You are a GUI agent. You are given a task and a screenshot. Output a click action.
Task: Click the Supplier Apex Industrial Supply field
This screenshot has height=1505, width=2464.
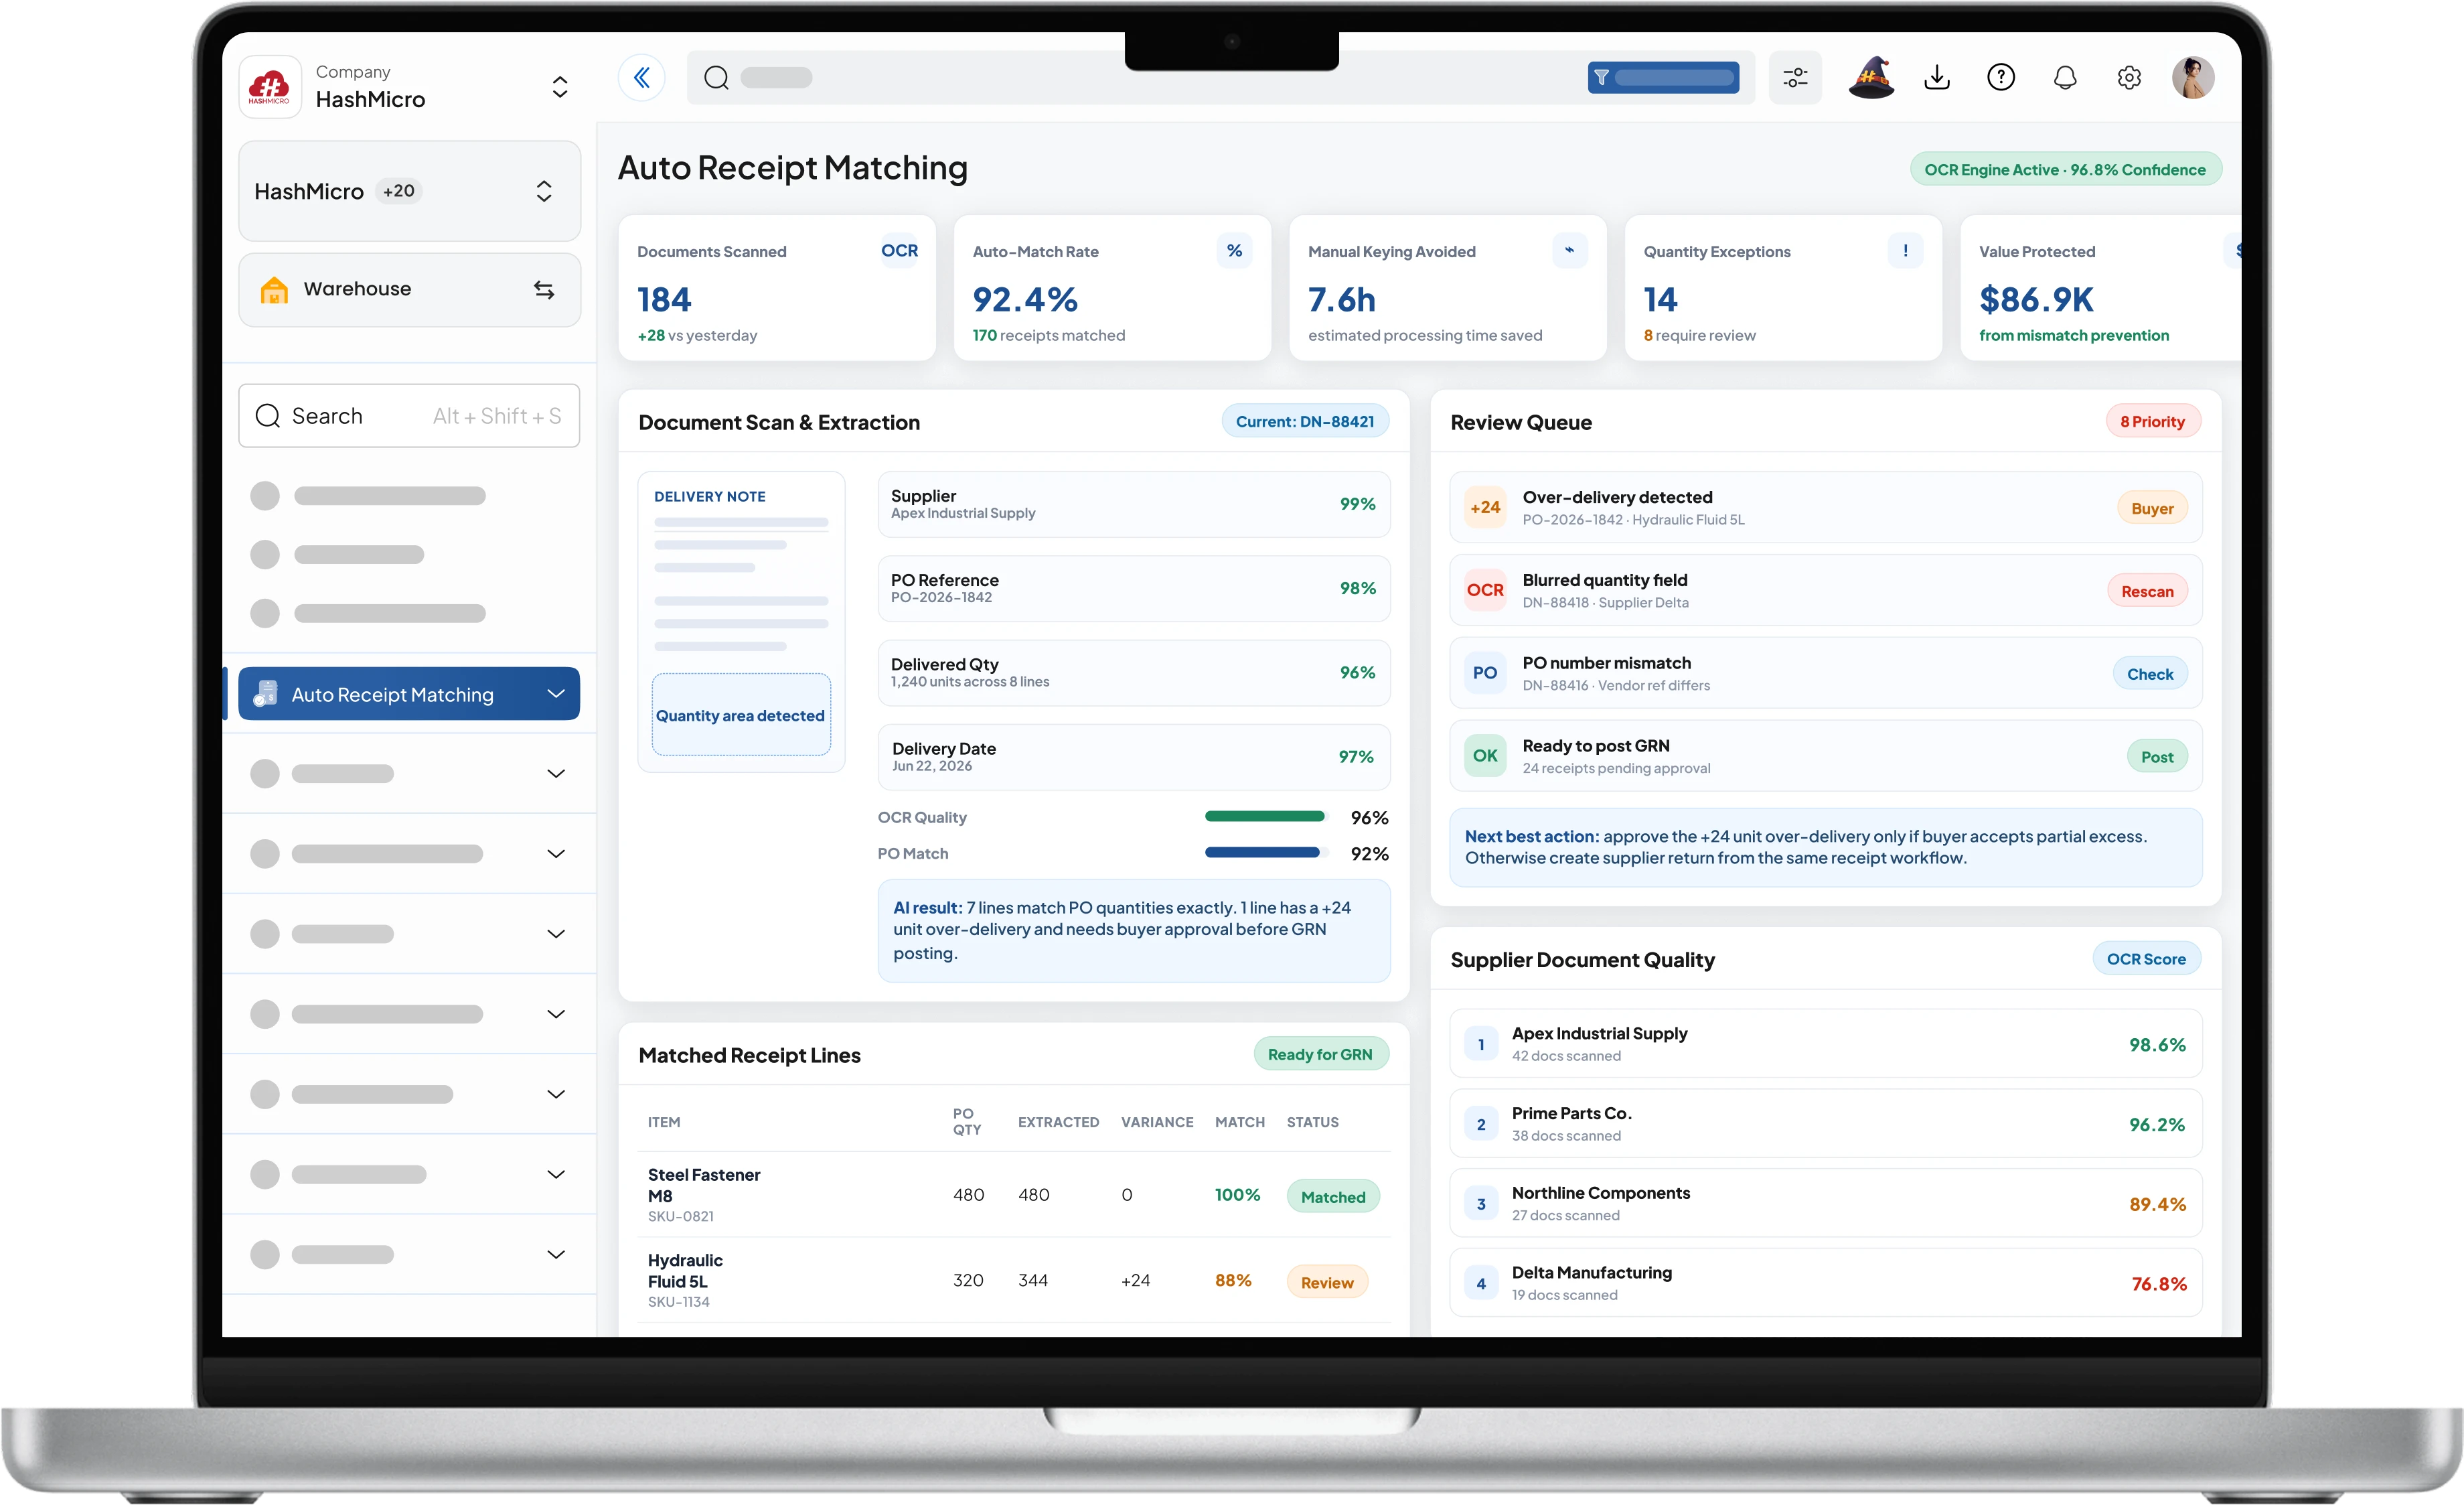1133,504
